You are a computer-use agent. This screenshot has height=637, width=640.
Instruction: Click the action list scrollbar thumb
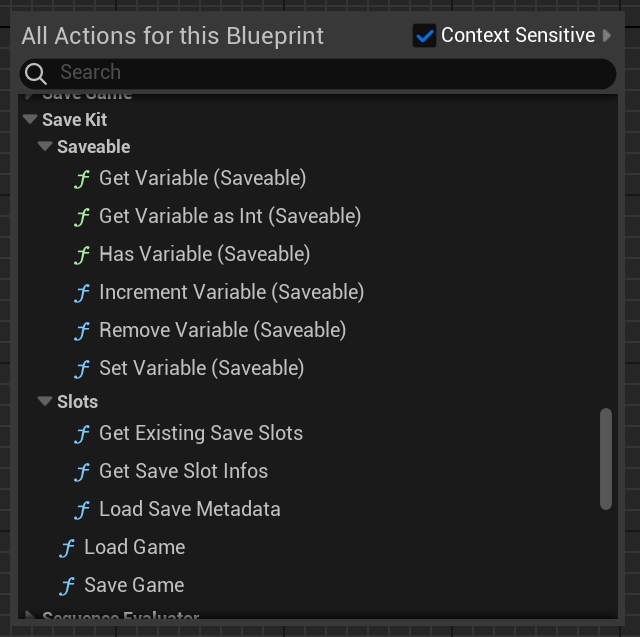coord(606,459)
